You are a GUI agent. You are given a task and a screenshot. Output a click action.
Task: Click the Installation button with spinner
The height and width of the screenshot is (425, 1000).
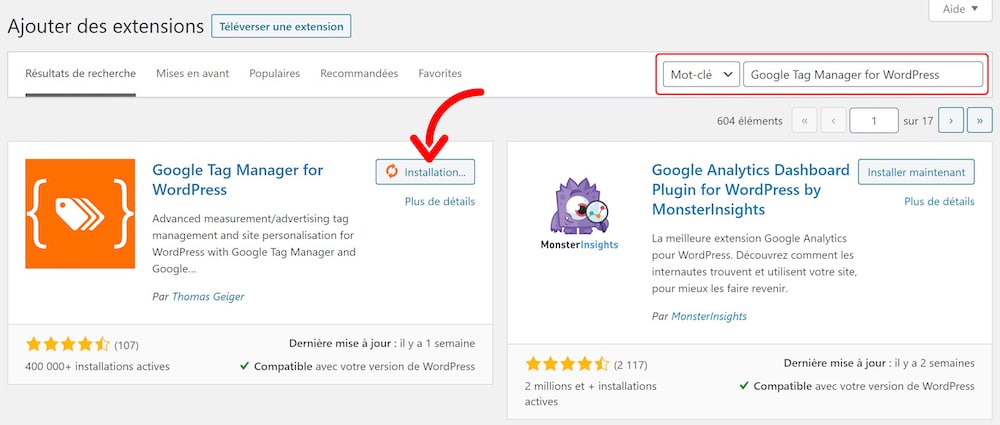point(425,172)
